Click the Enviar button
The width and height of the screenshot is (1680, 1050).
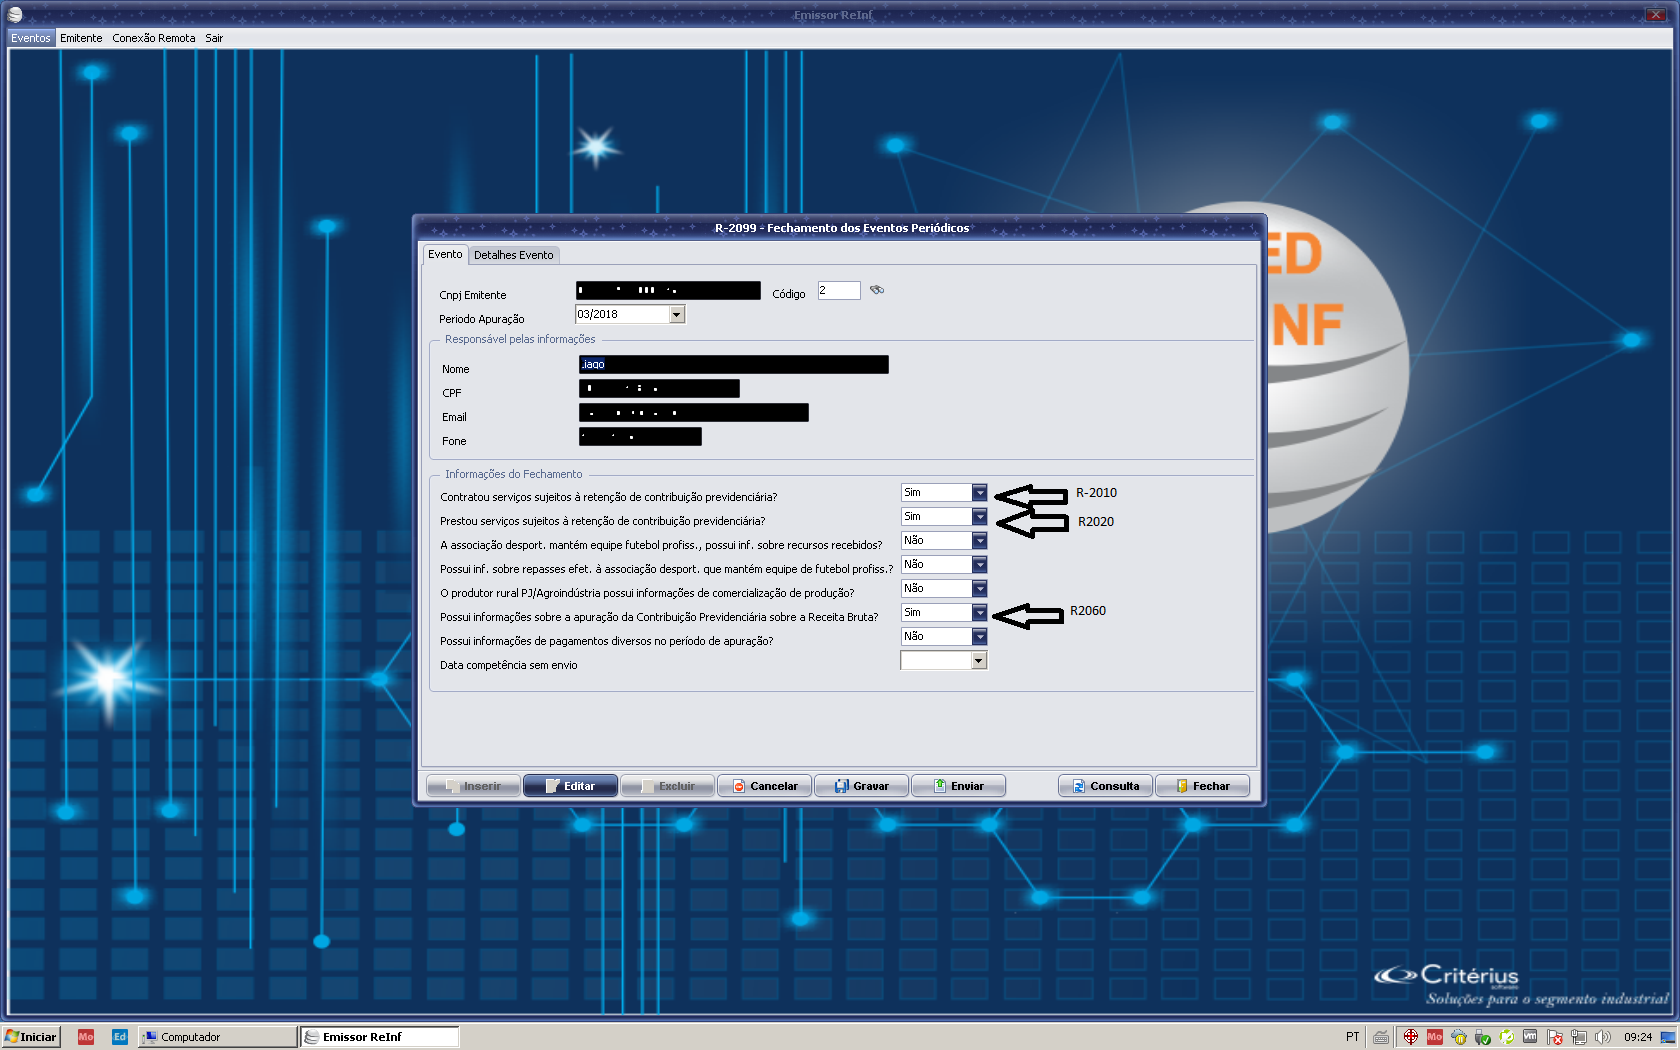(x=958, y=786)
